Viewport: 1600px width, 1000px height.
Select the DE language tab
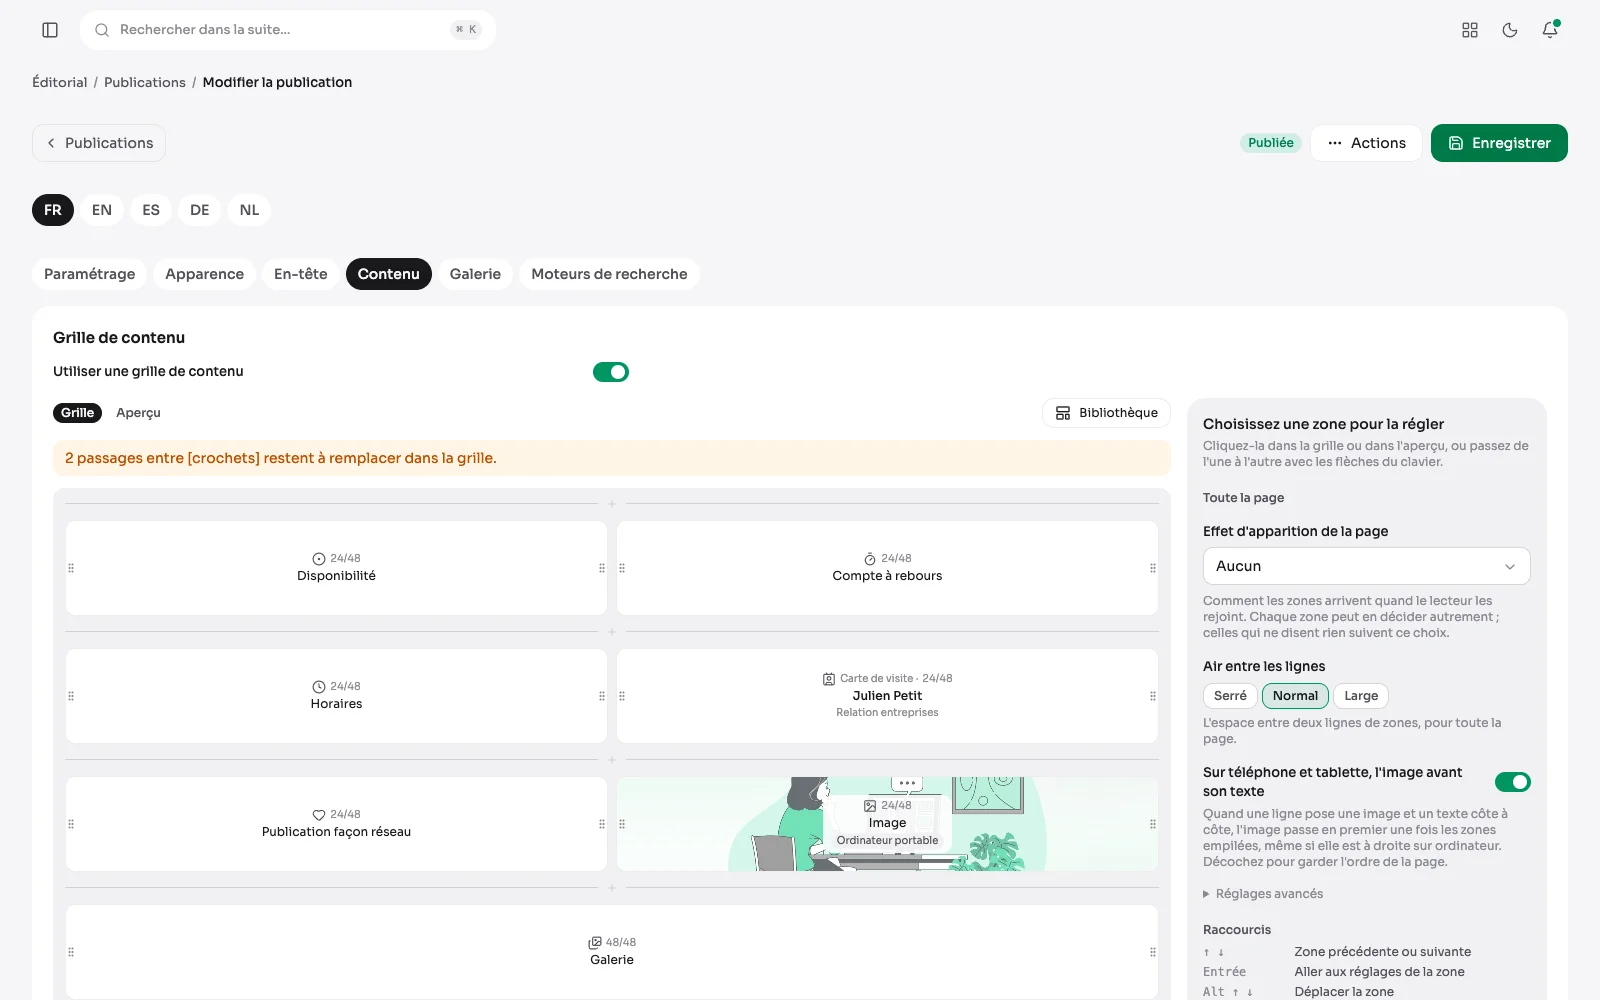pos(200,210)
